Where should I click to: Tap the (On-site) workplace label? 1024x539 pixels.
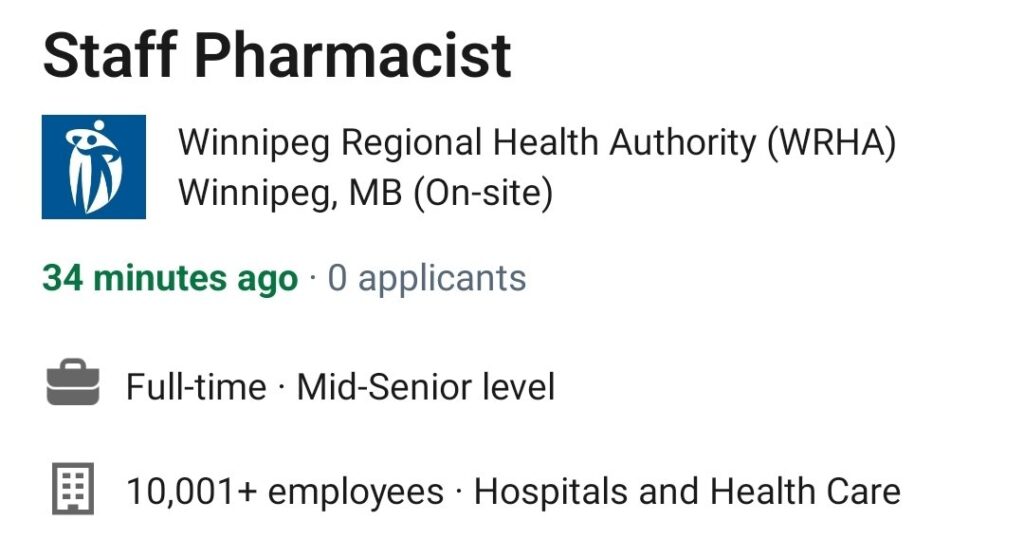point(483,193)
